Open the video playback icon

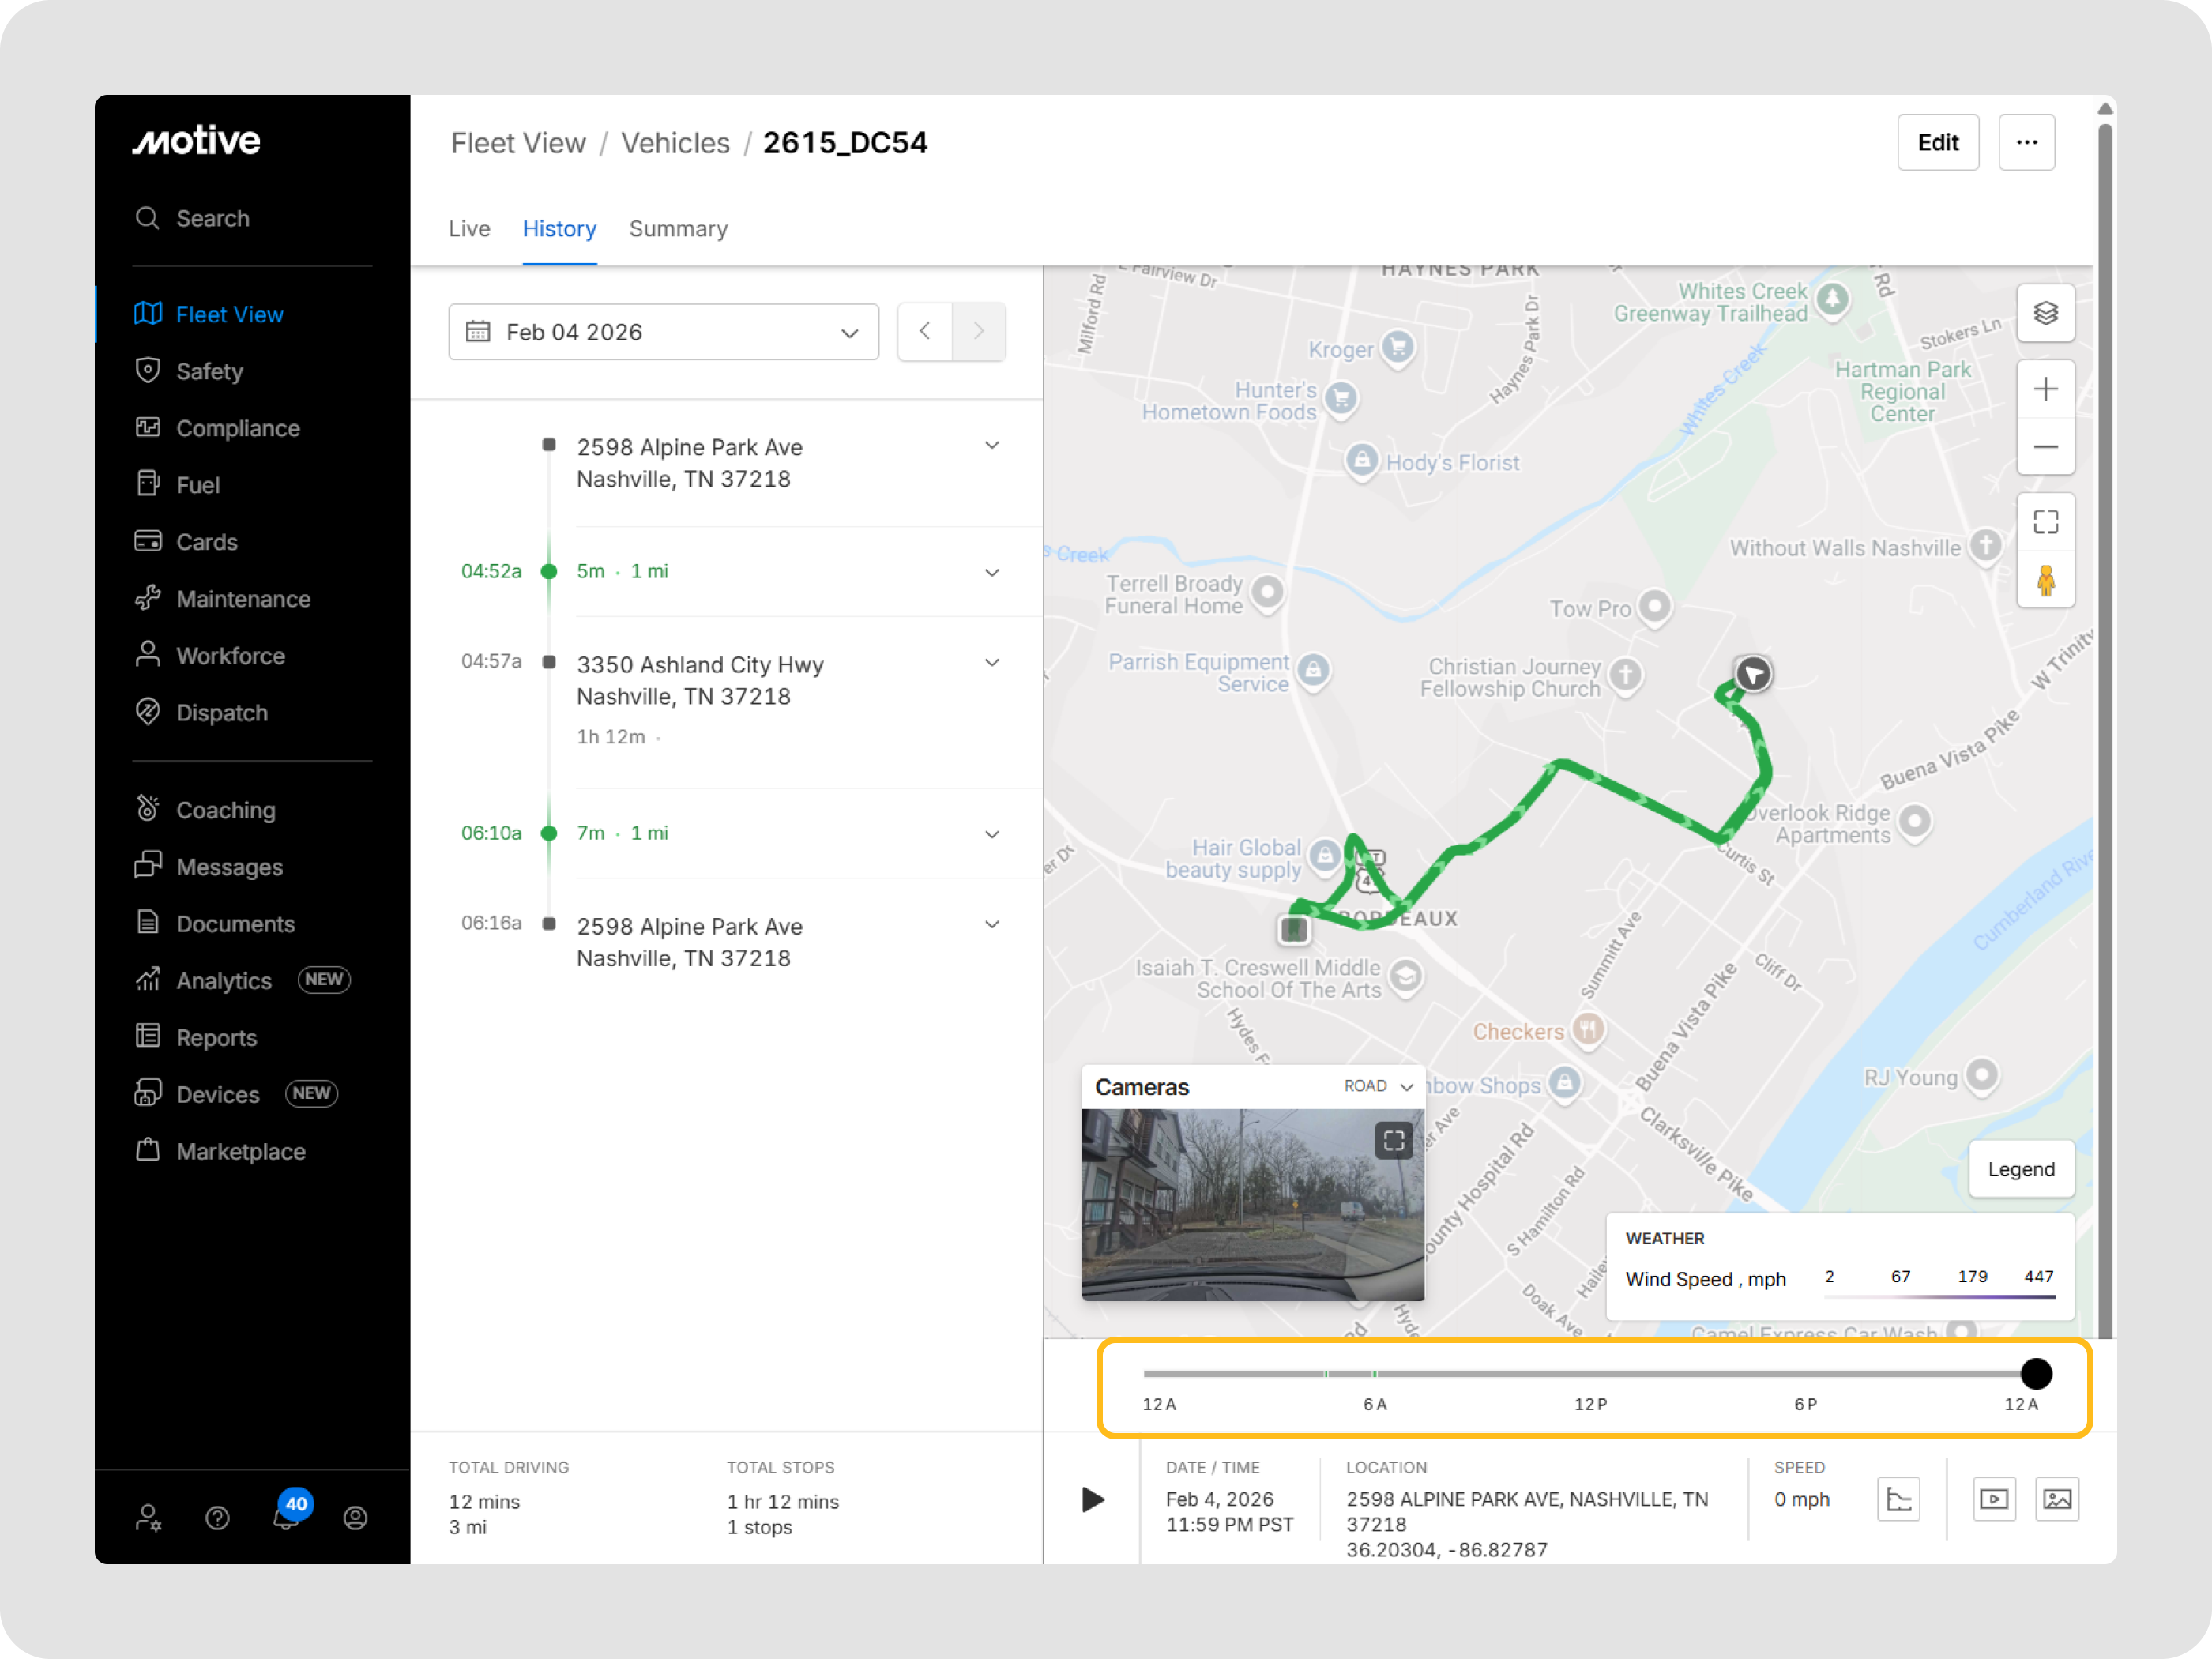pyautogui.click(x=1993, y=1498)
